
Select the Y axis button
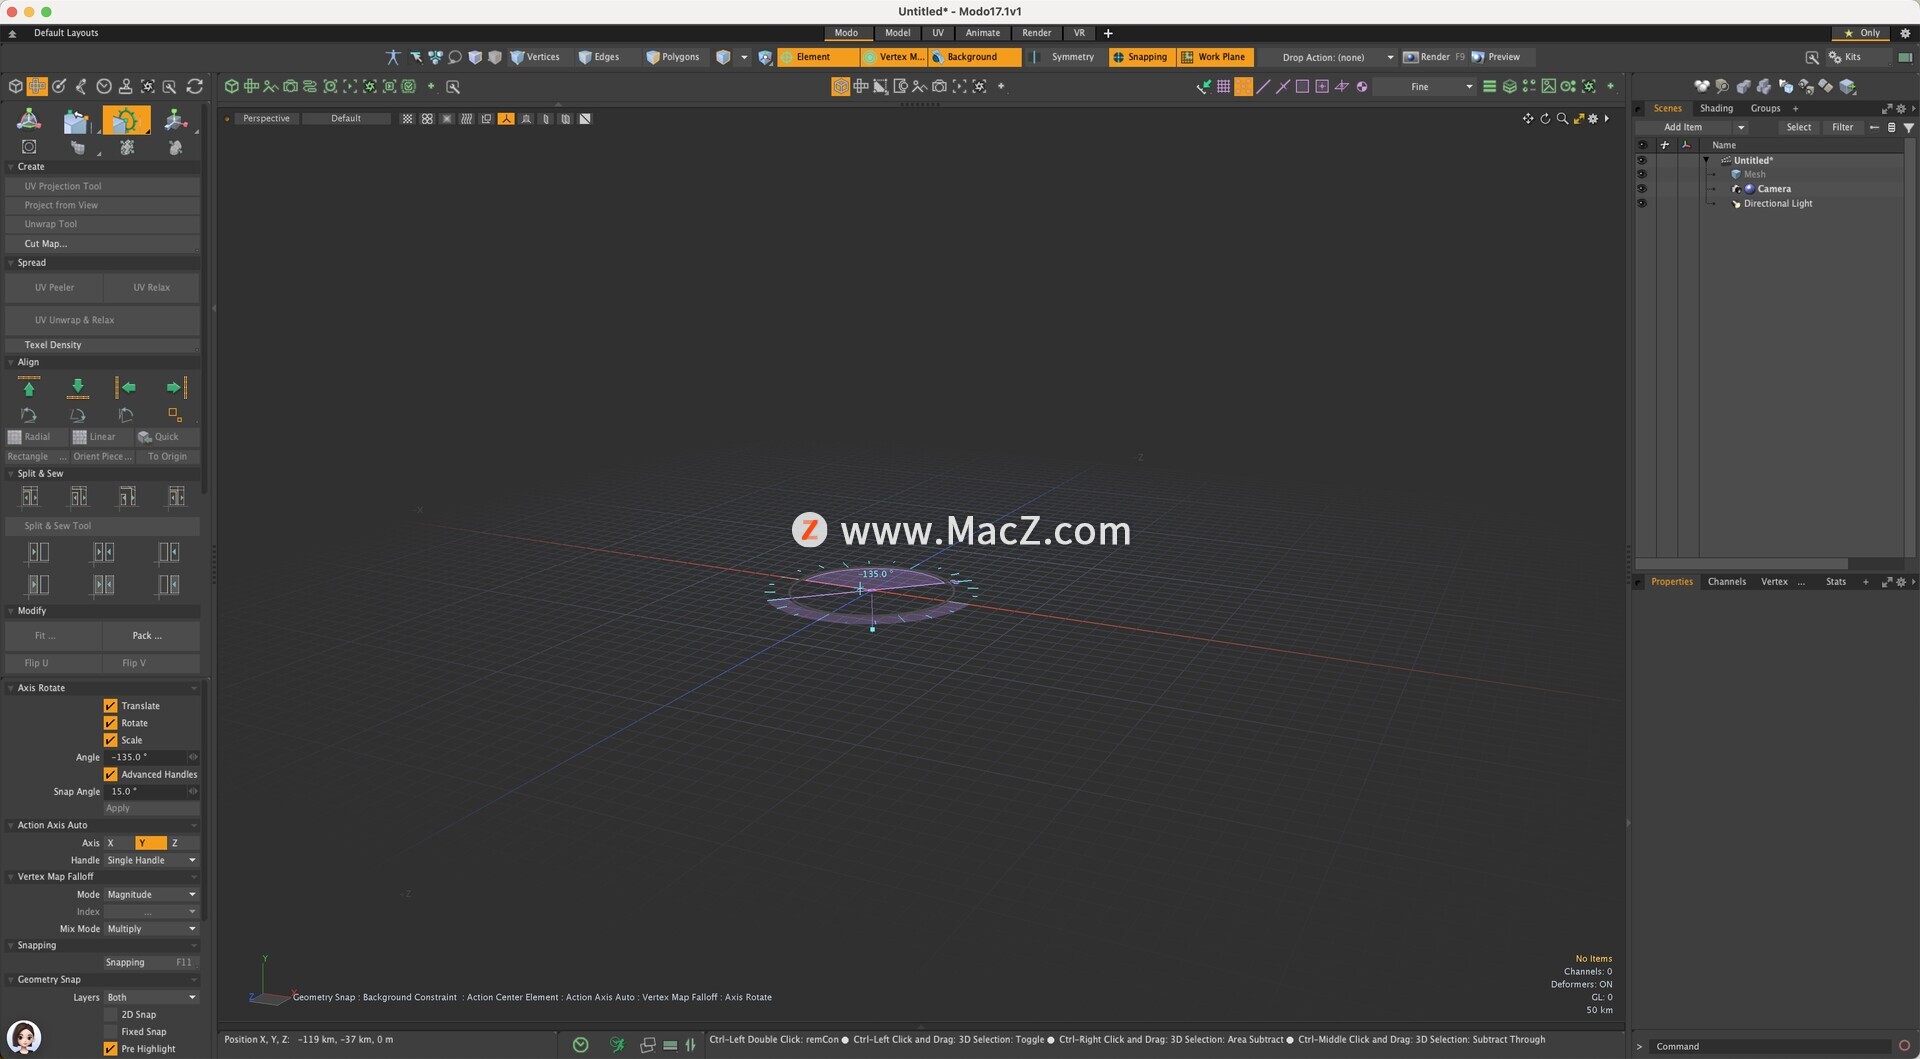click(x=151, y=843)
